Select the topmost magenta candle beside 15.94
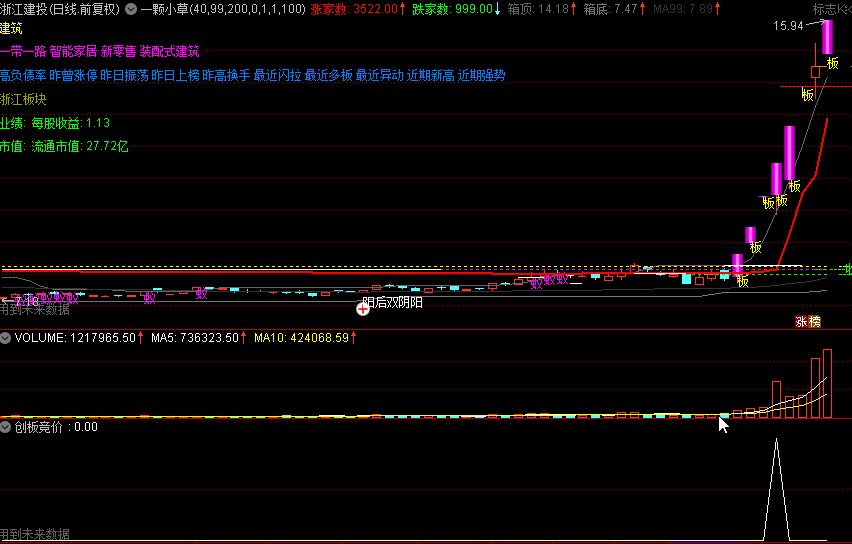 827,37
